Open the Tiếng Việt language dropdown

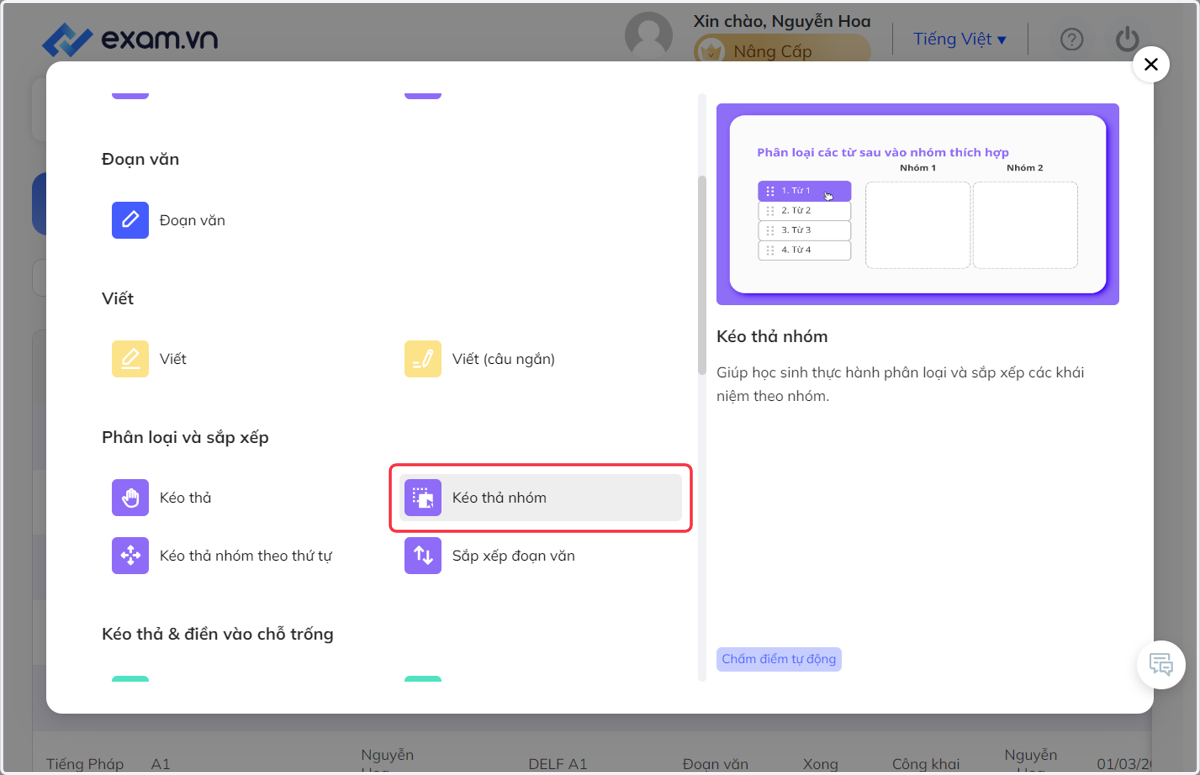(960, 39)
